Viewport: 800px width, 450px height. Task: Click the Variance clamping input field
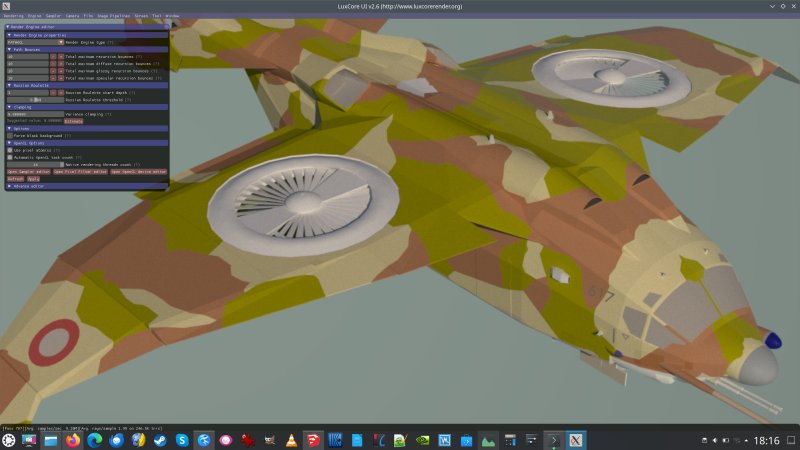[x=35, y=114]
